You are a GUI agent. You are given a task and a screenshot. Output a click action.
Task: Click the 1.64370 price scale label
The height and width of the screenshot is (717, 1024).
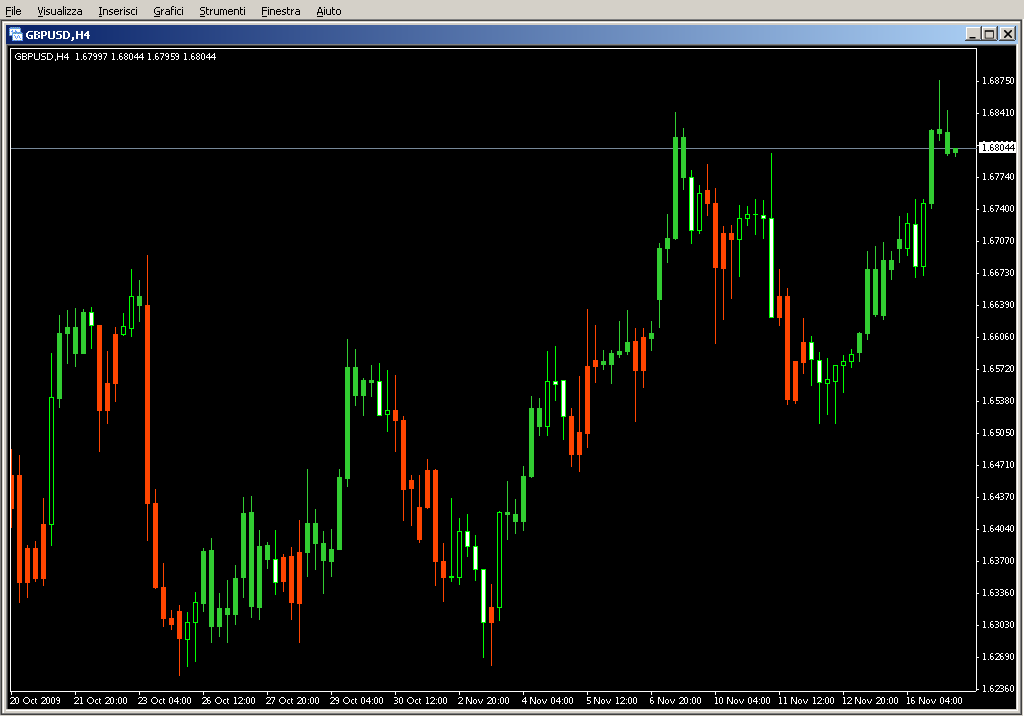pos(999,497)
